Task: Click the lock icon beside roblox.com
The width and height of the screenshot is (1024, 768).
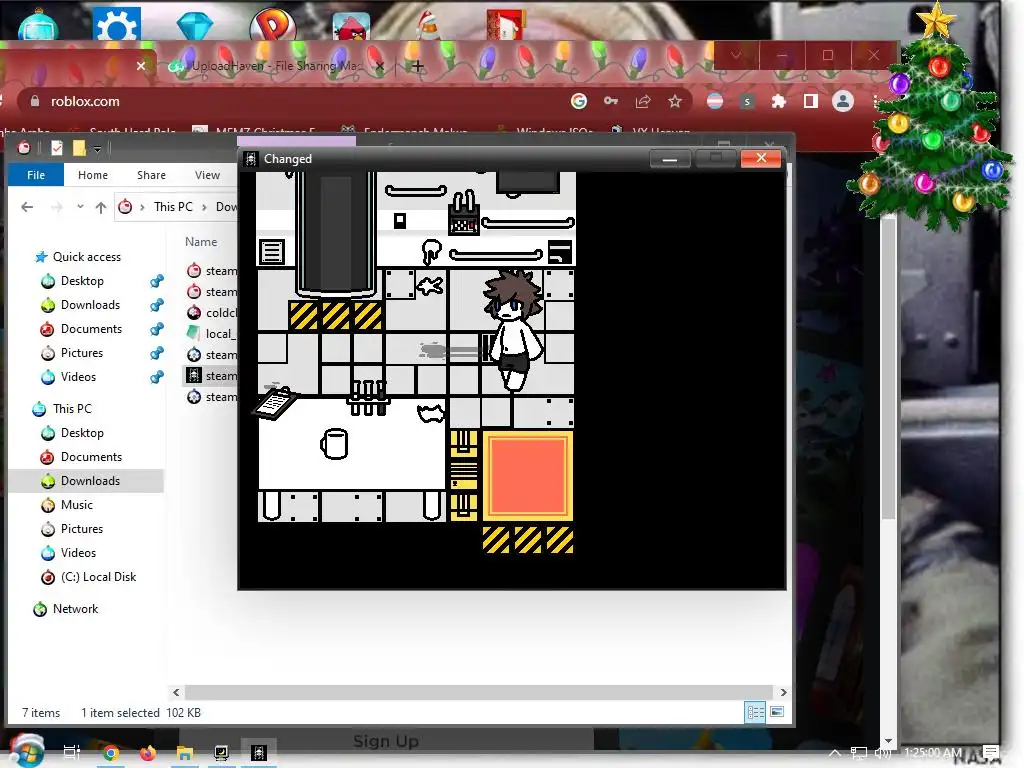Action: tap(35, 101)
